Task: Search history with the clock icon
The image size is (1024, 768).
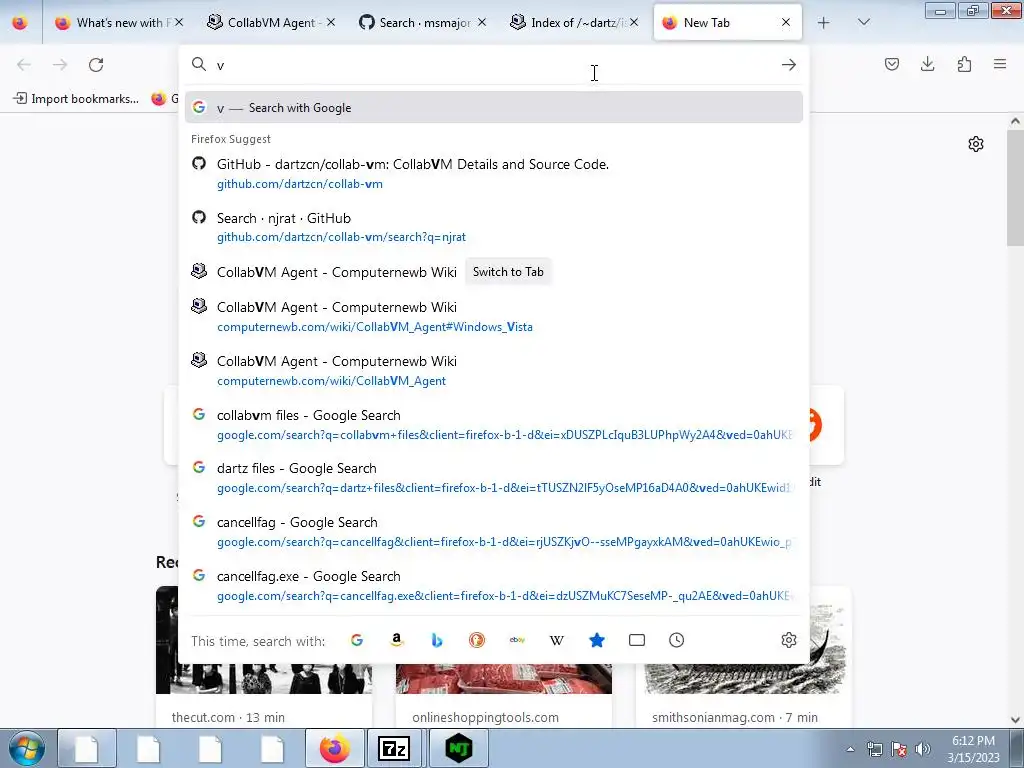Action: (677, 640)
